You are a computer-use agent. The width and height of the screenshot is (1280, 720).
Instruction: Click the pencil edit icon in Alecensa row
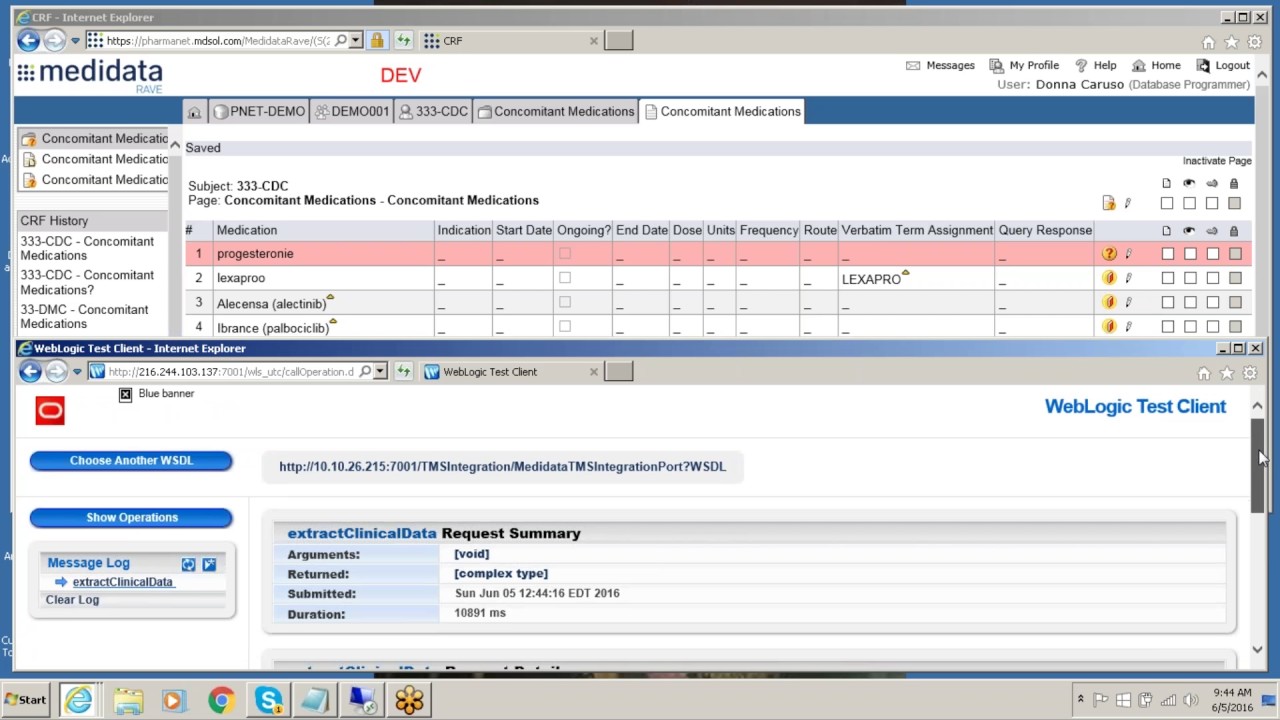coord(1128,302)
